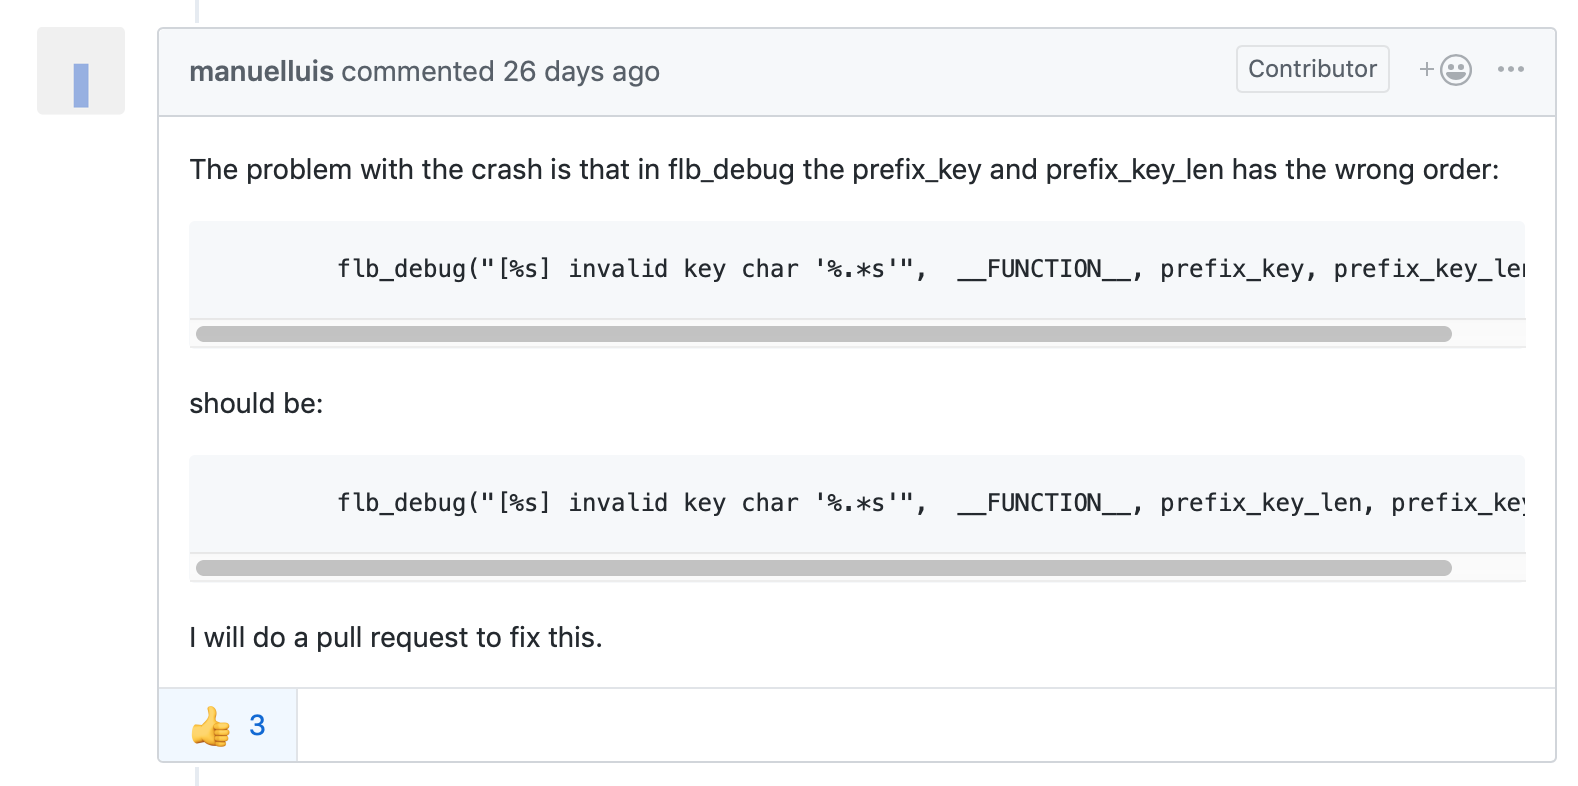The image size is (1578, 786).
Task: Click "prefix_key_len" in the corrected code line
Action: pos(1260,503)
